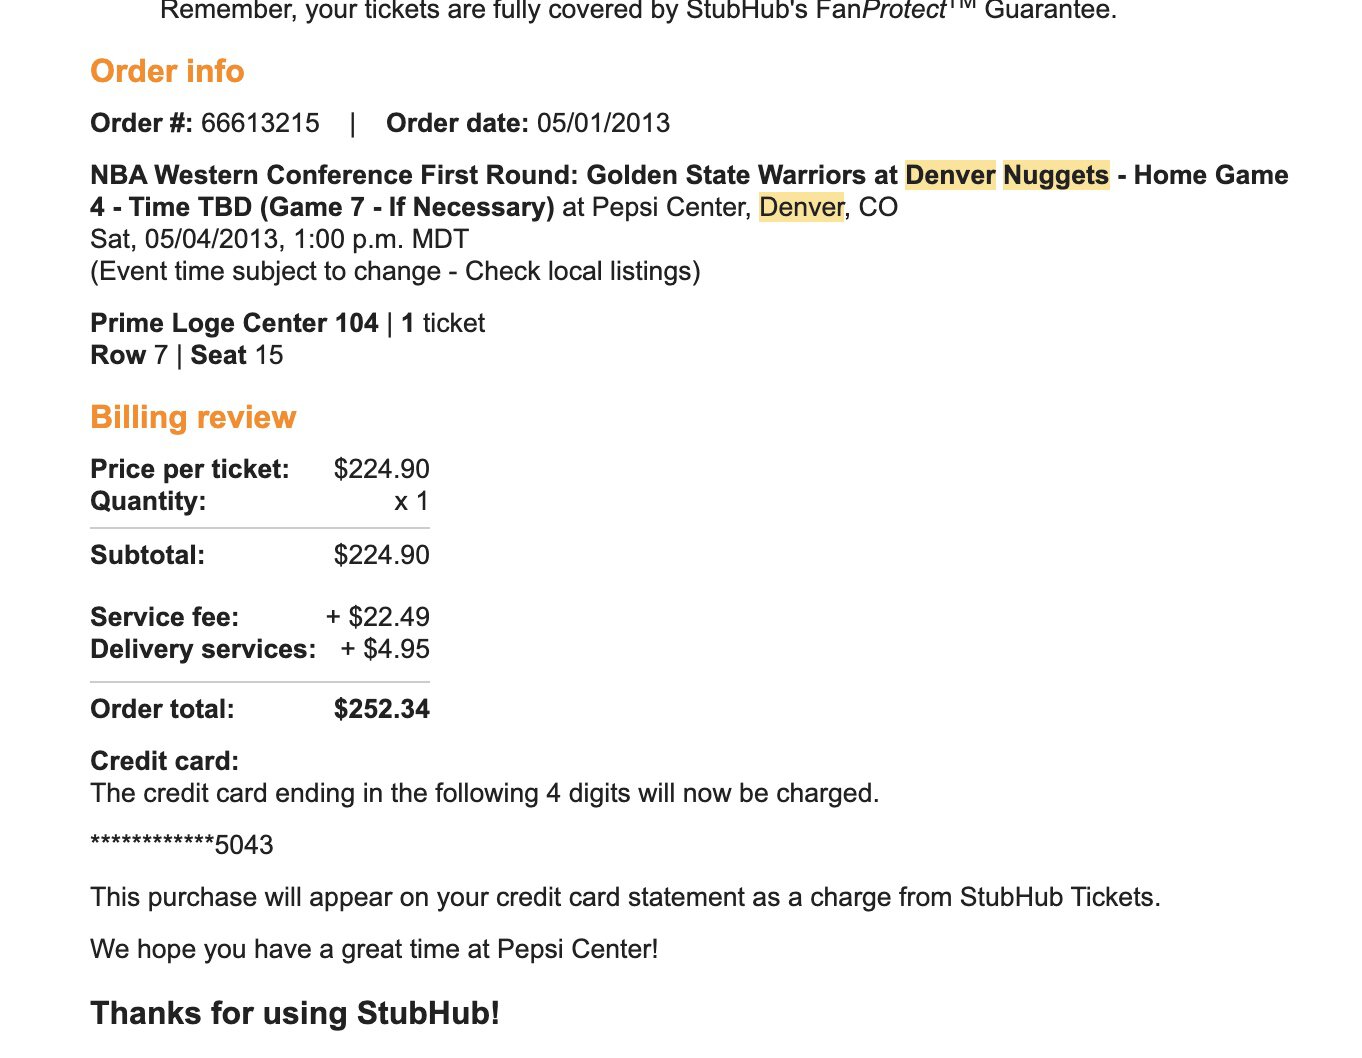Click Event time subject to change note
This screenshot has width=1362, height=1058.
coord(395,272)
